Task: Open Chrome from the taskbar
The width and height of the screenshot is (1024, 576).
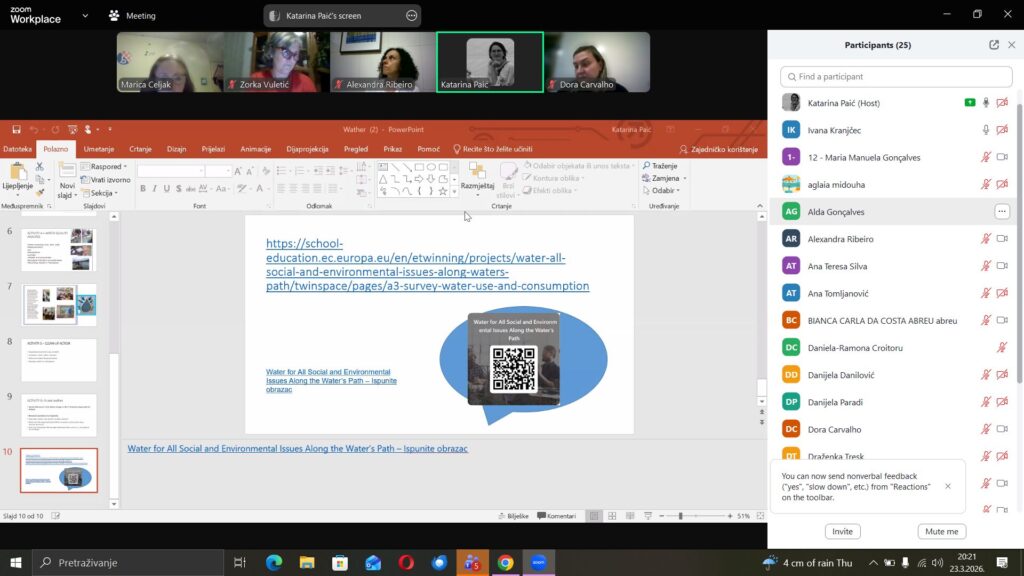Action: [x=505, y=563]
